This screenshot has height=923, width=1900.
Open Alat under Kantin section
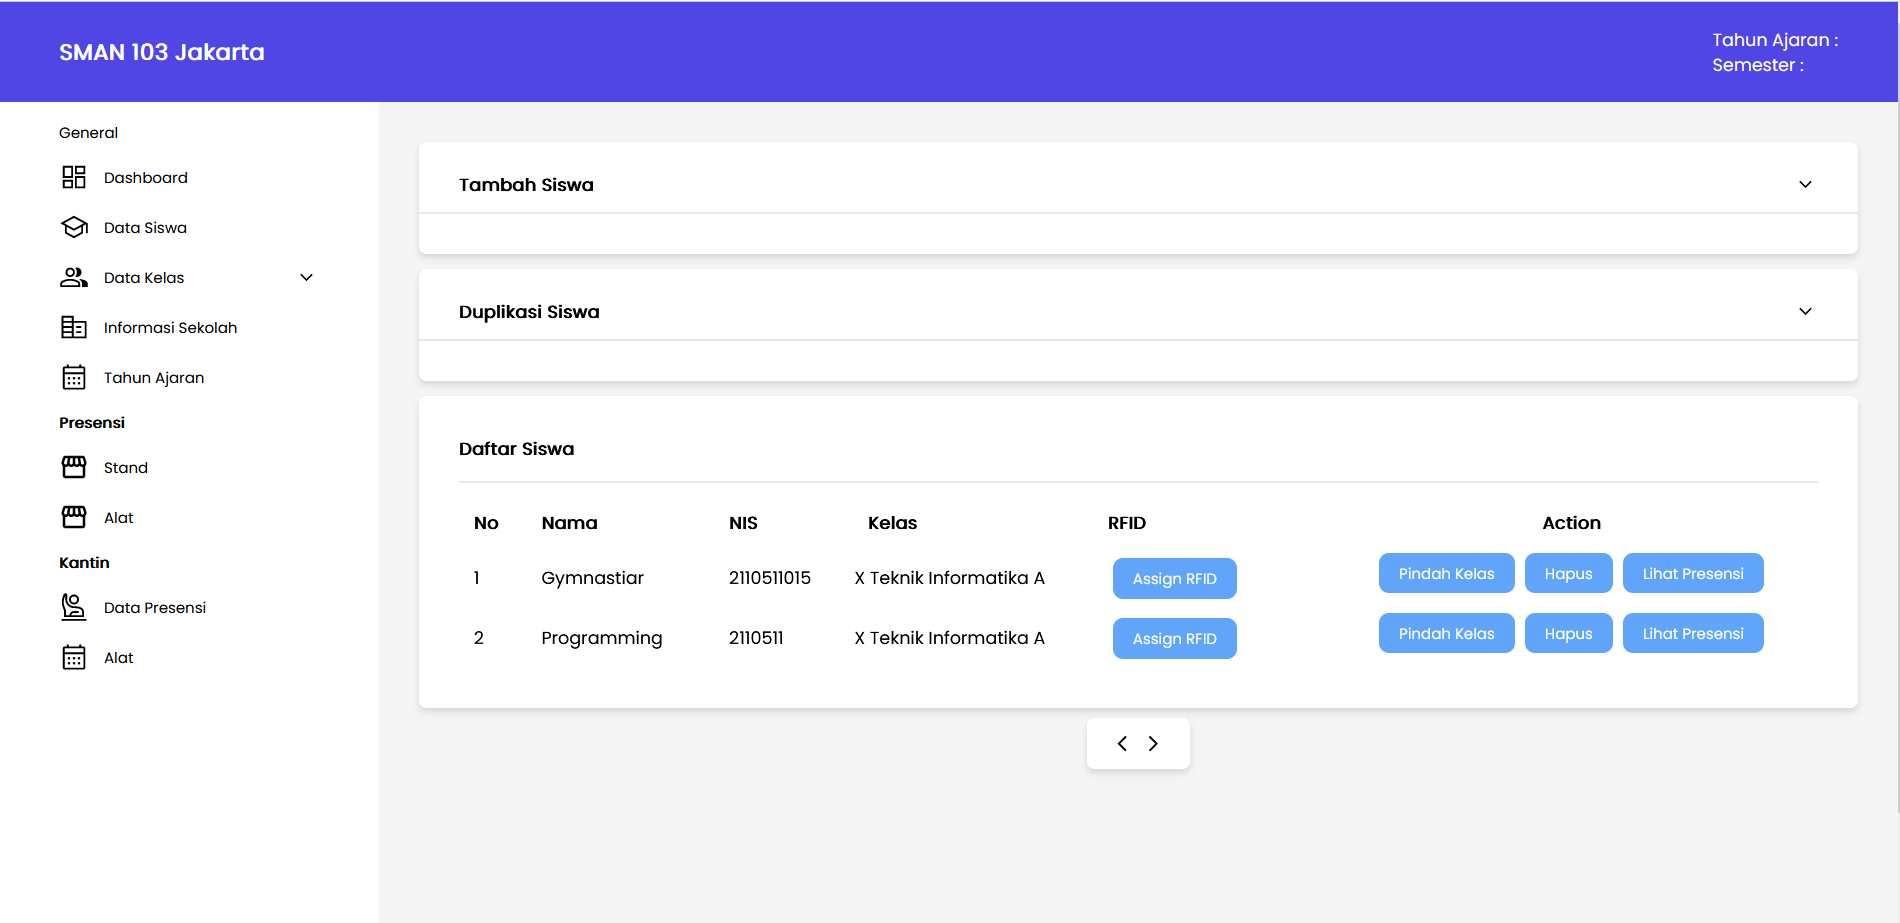[119, 657]
